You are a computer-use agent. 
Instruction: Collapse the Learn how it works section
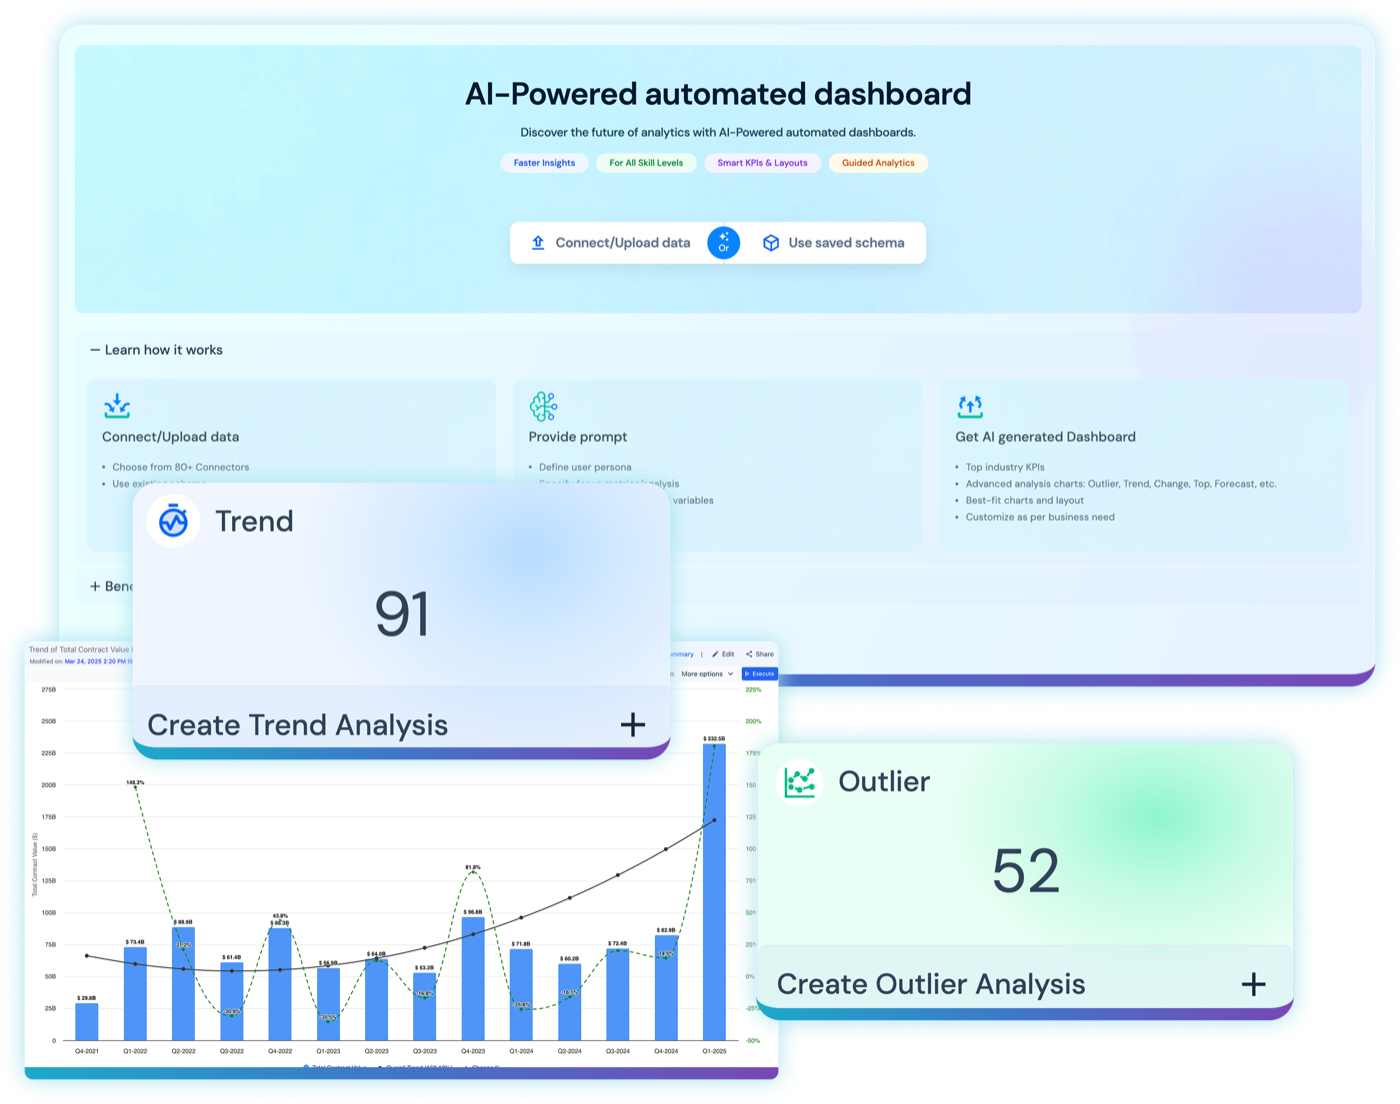[x=156, y=350]
